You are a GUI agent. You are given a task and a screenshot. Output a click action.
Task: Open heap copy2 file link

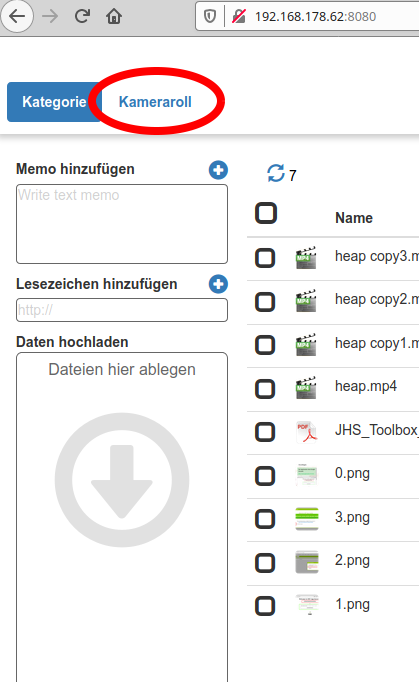click(377, 299)
